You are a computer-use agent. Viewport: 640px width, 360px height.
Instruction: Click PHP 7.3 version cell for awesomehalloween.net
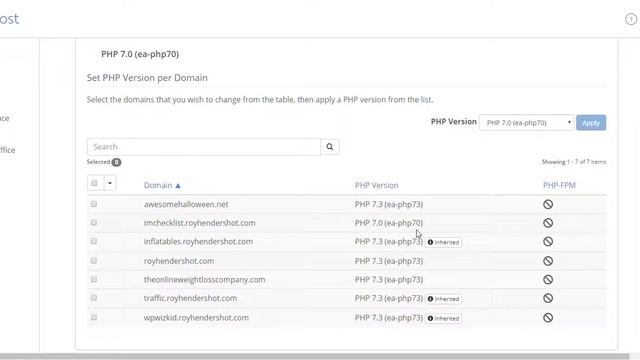389,204
